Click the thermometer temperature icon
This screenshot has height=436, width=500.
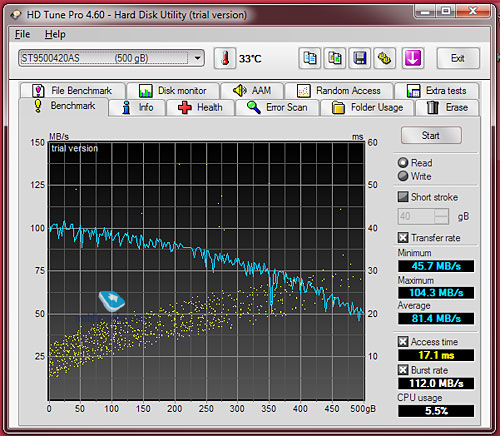[225, 58]
